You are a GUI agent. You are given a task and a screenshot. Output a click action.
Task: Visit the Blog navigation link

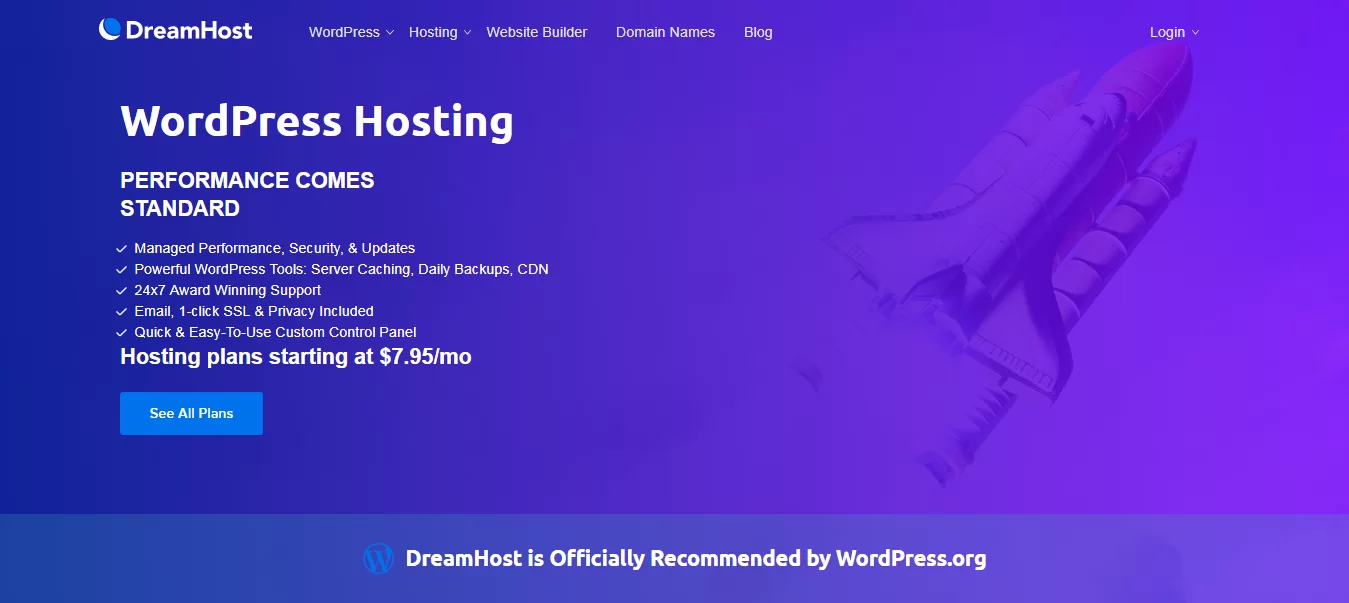(x=758, y=32)
